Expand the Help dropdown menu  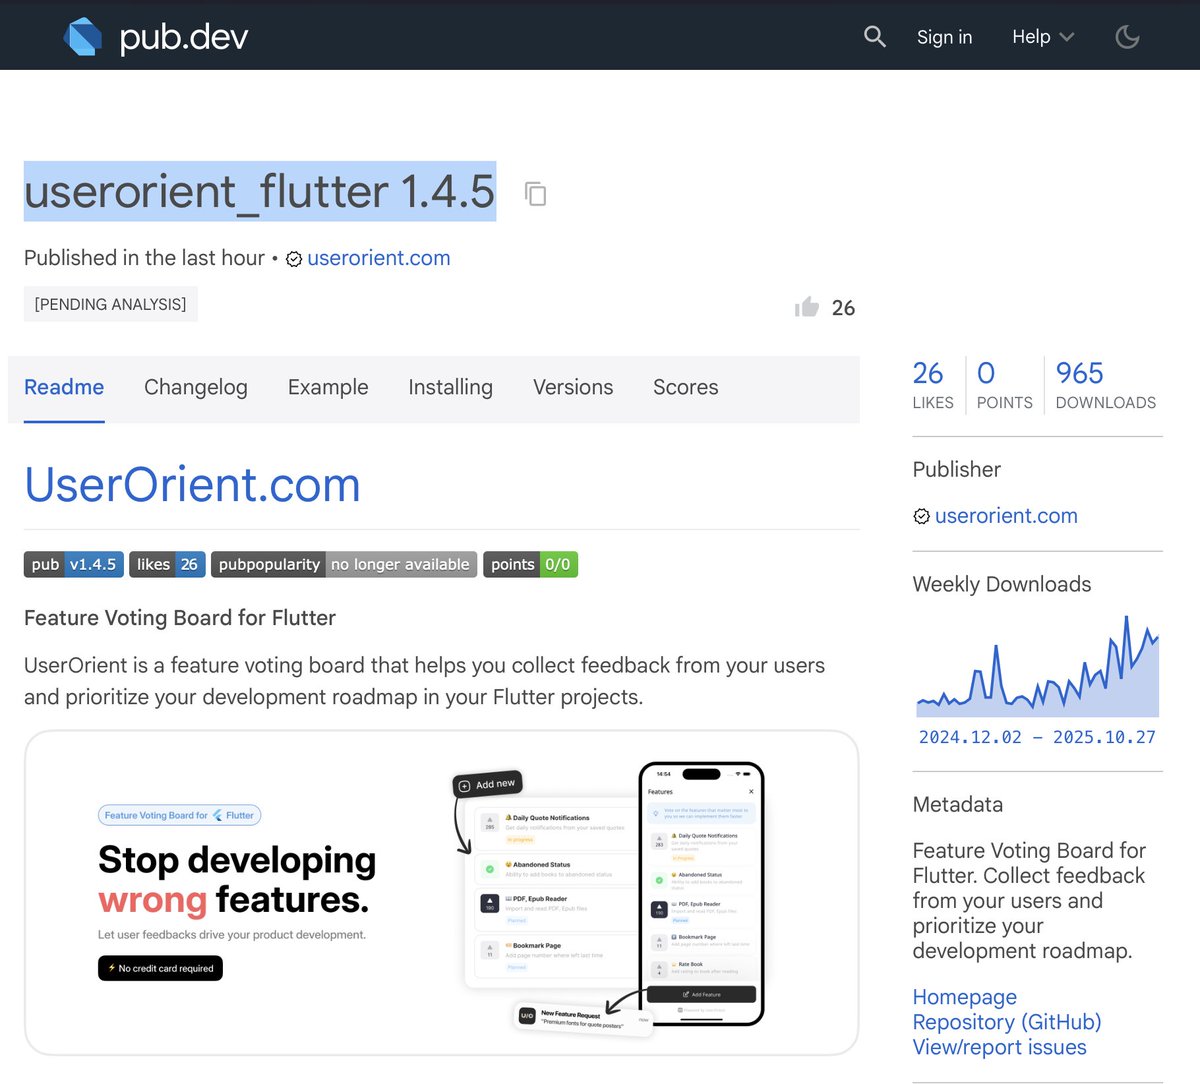[1041, 36]
